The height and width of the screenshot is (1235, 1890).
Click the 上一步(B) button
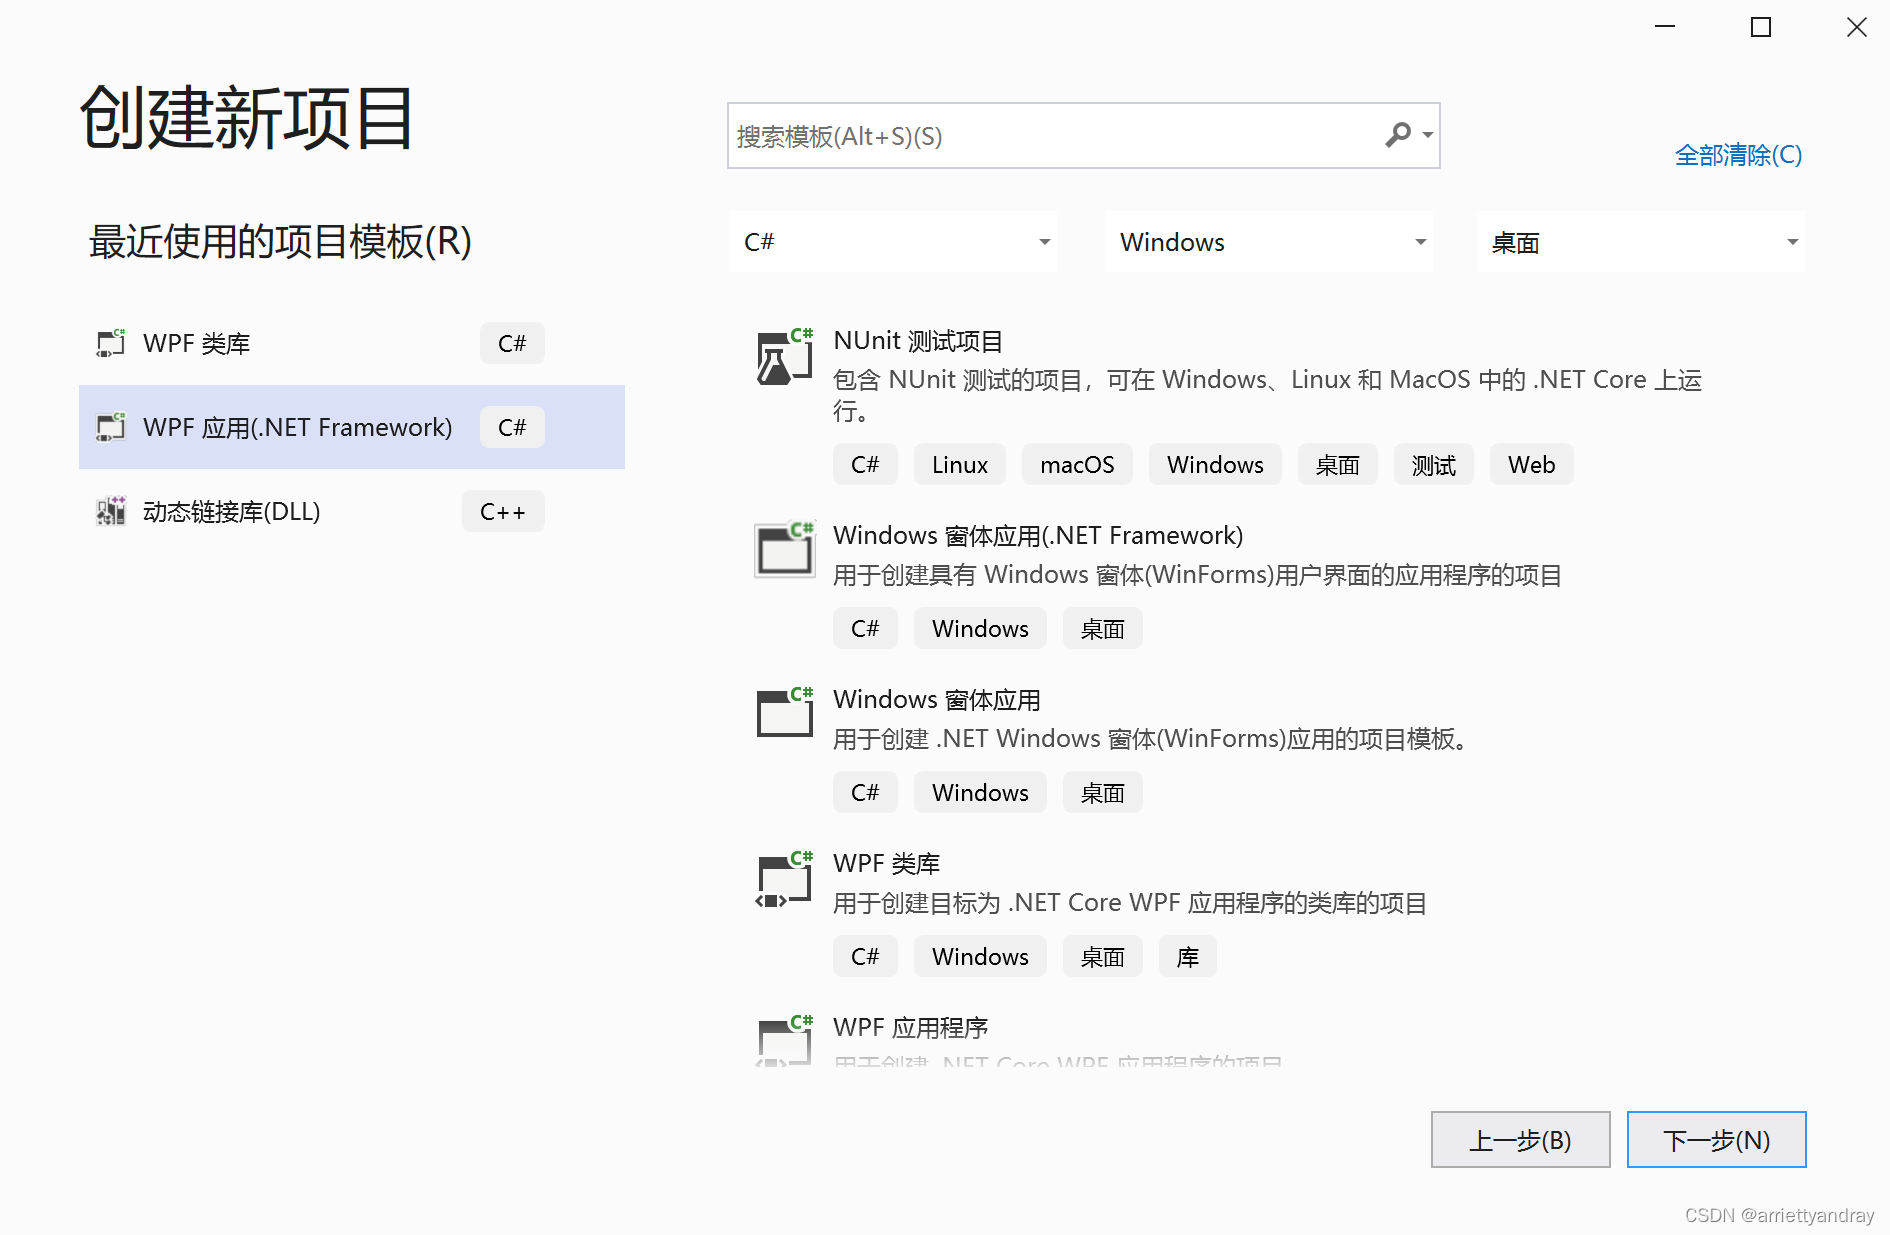point(1520,1140)
